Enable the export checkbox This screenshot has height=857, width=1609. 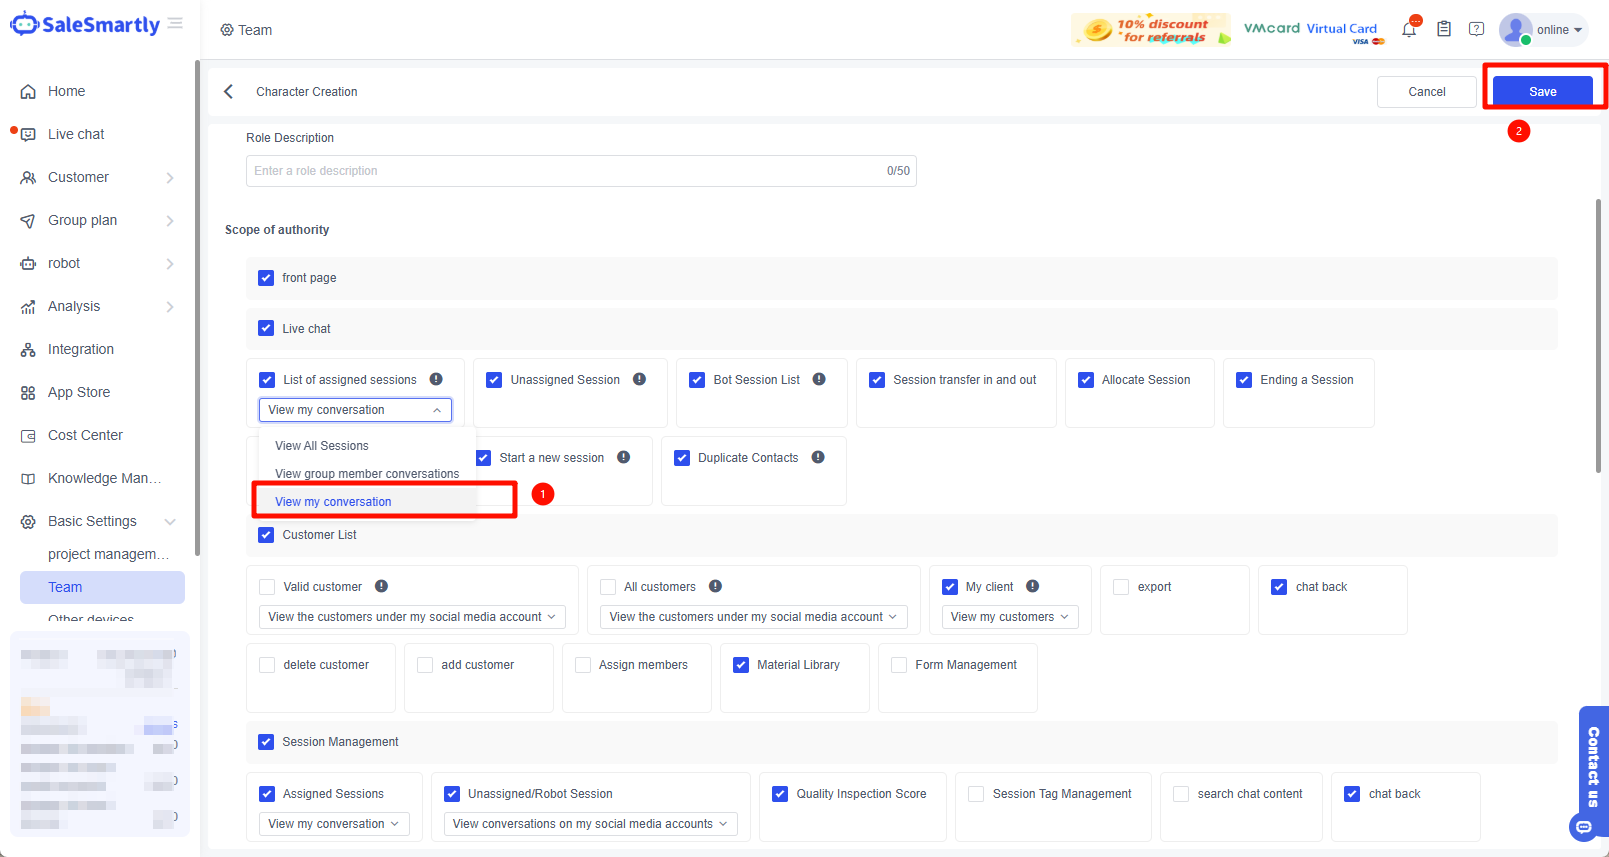pos(1121,587)
